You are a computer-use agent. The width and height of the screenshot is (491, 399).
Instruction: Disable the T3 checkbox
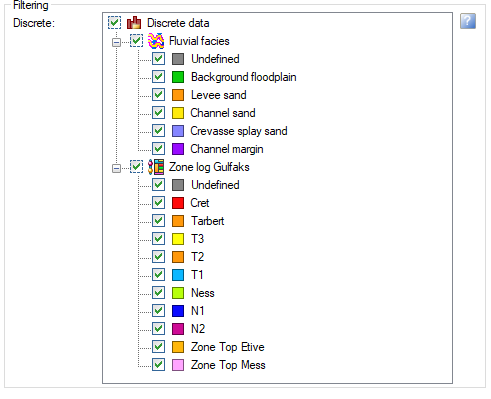point(158,239)
